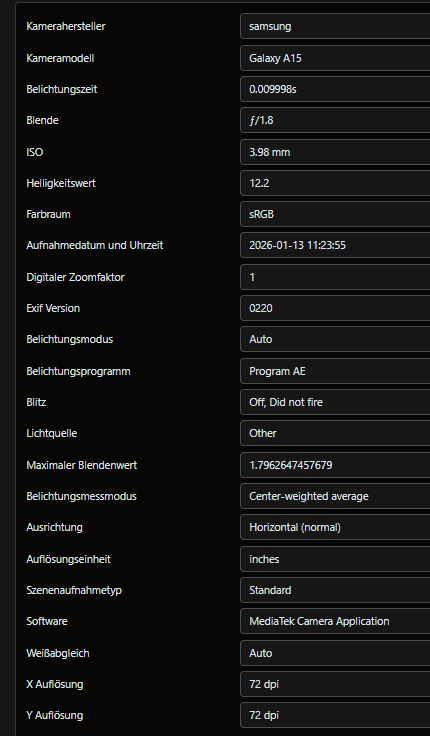This screenshot has width=430, height=736.
Task: Click the Belichtungsmodus field showing Auto
Action: click(x=335, y=339)
